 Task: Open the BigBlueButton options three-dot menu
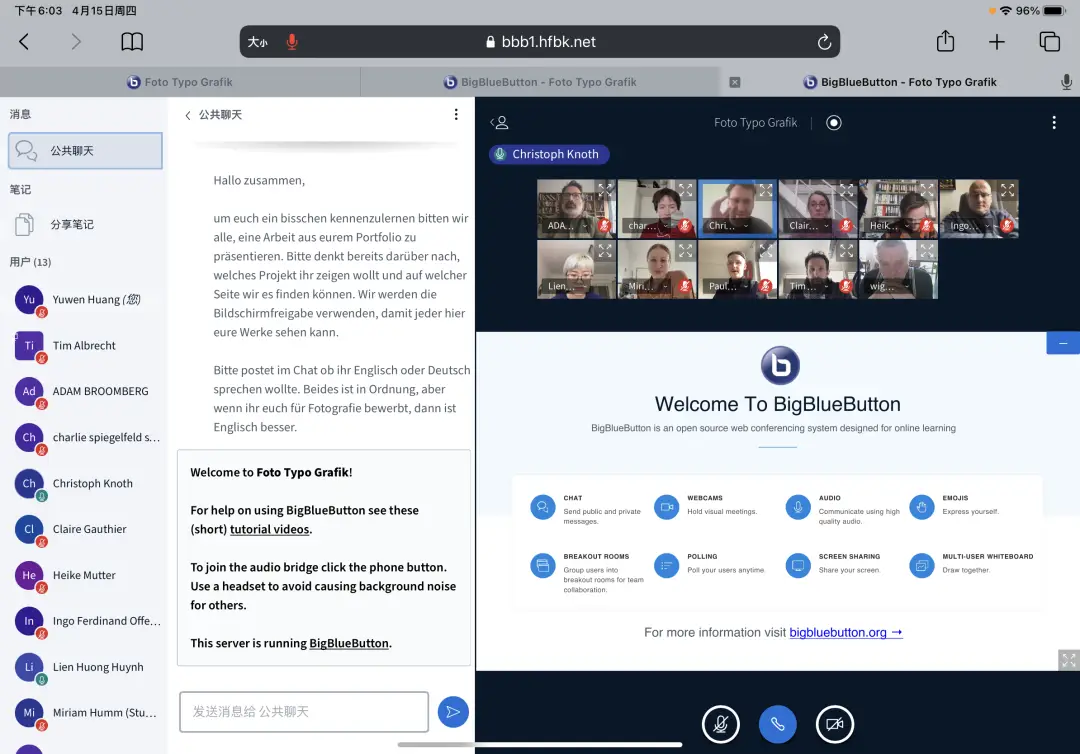[1053, 123]
